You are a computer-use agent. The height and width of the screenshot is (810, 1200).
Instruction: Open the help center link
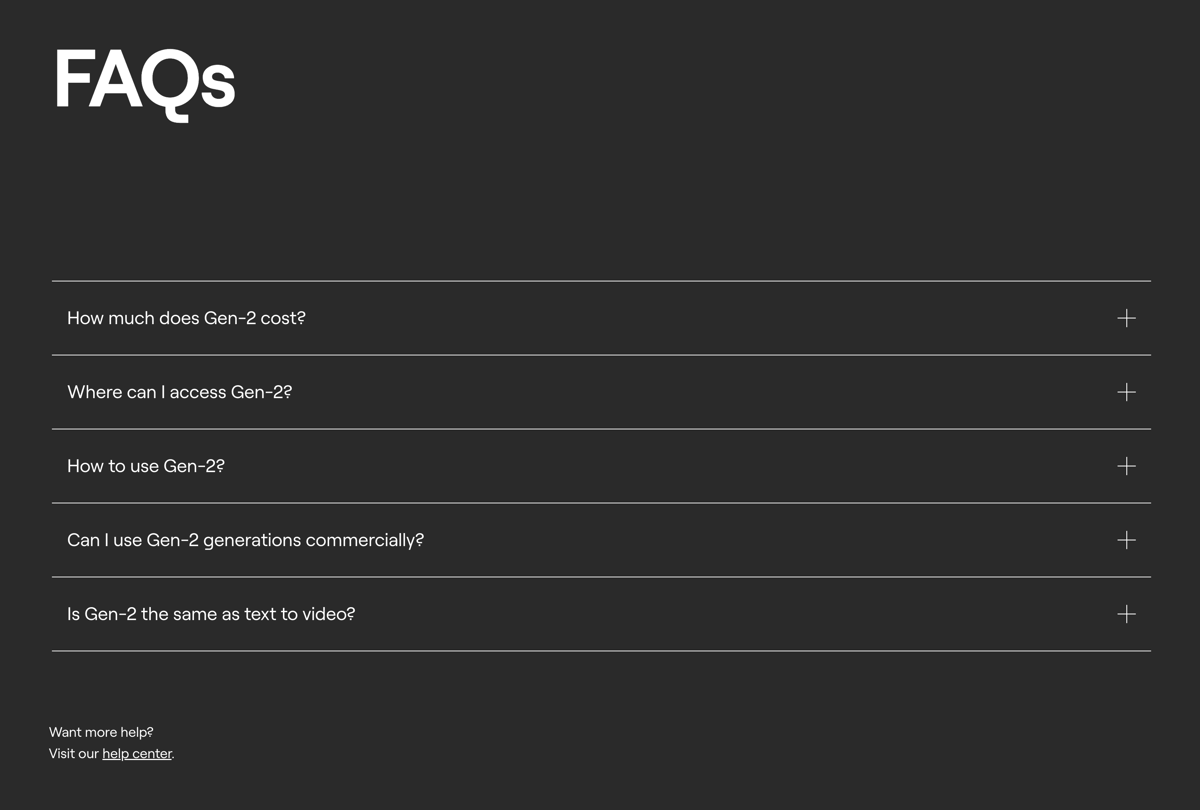[x=137, y=753]
